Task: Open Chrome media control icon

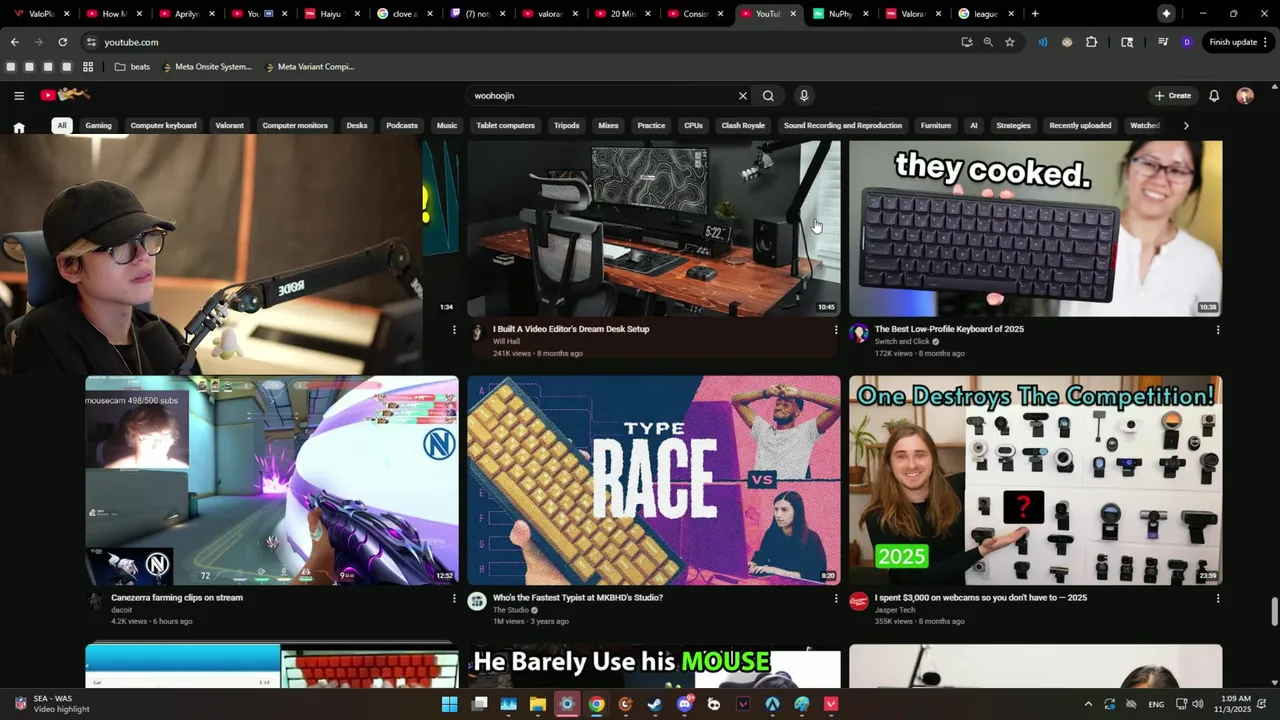Action: pos(1163,42)
